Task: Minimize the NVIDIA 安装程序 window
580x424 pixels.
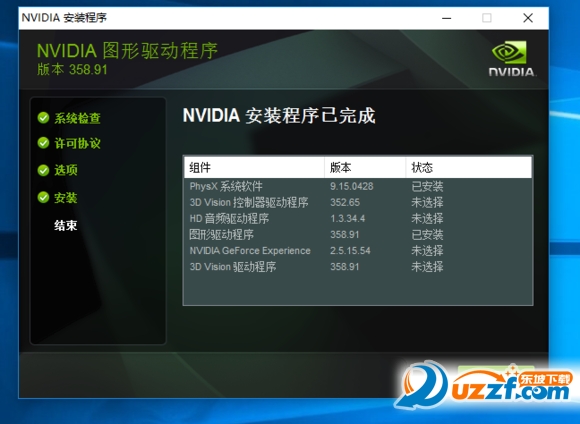Action: point(447,18)
